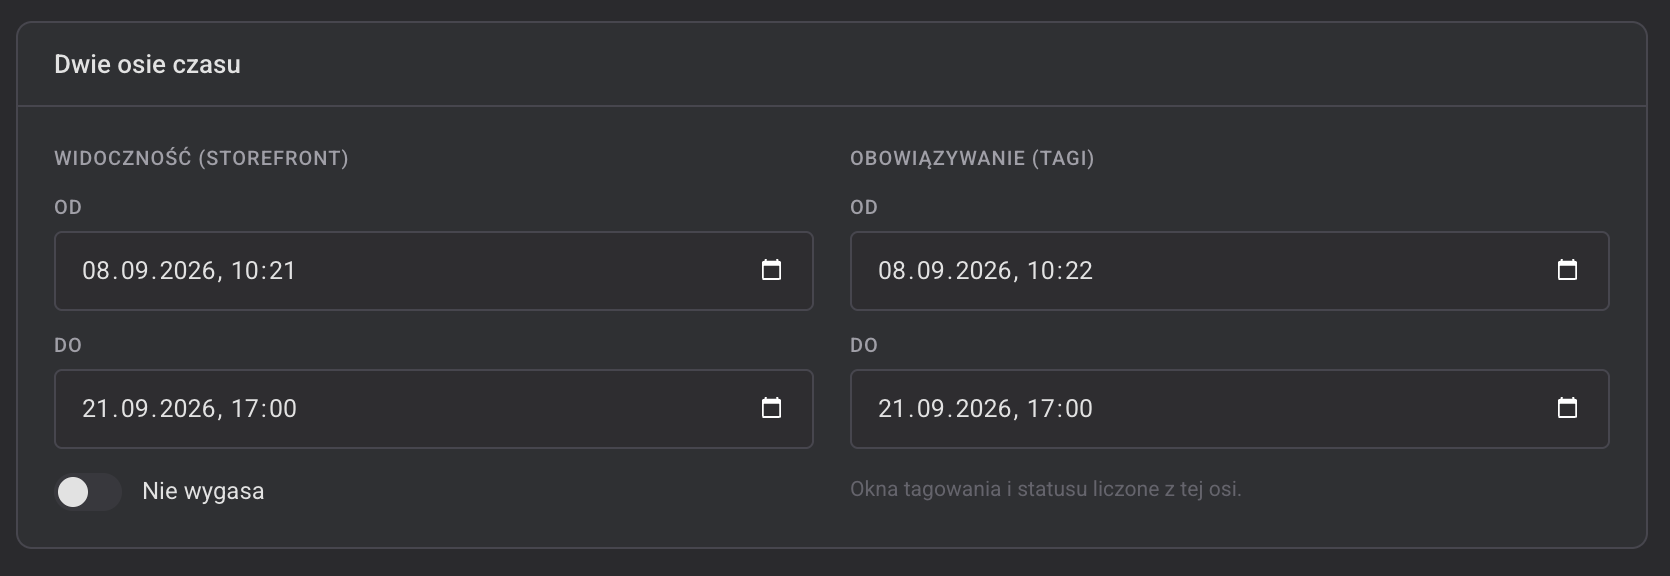This screenshot has height=576, width=1670.
Task: Select month 09 in storefront DO date
Action: point(135,408)
